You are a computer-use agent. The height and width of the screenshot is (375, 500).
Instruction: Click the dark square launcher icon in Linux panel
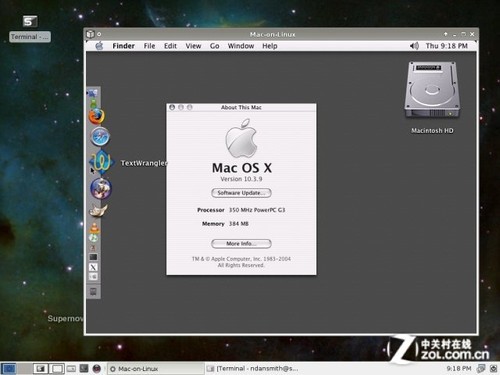point(84,368)
